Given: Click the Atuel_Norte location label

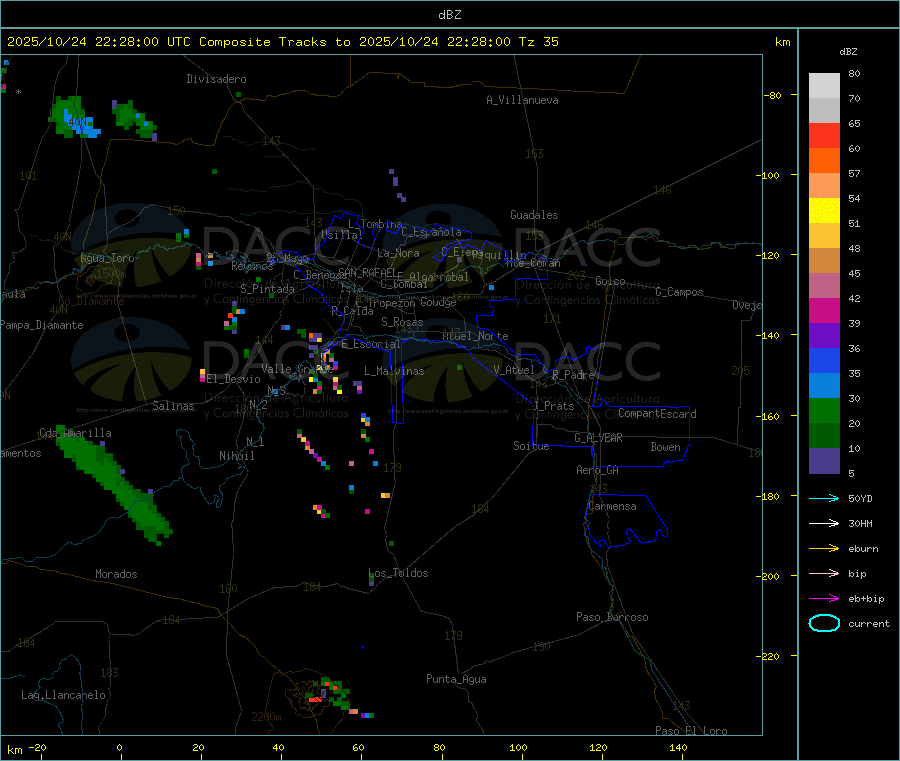Looking at the screenshot, I should 475,336.
